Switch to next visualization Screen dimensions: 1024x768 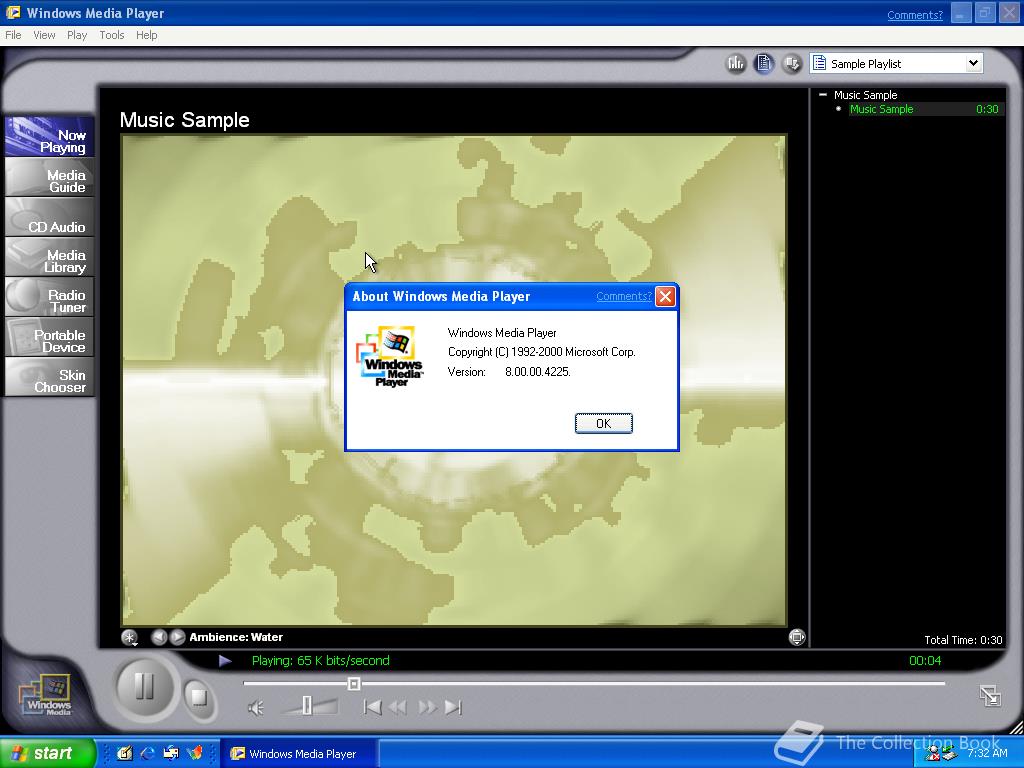(x=177, y=637)
